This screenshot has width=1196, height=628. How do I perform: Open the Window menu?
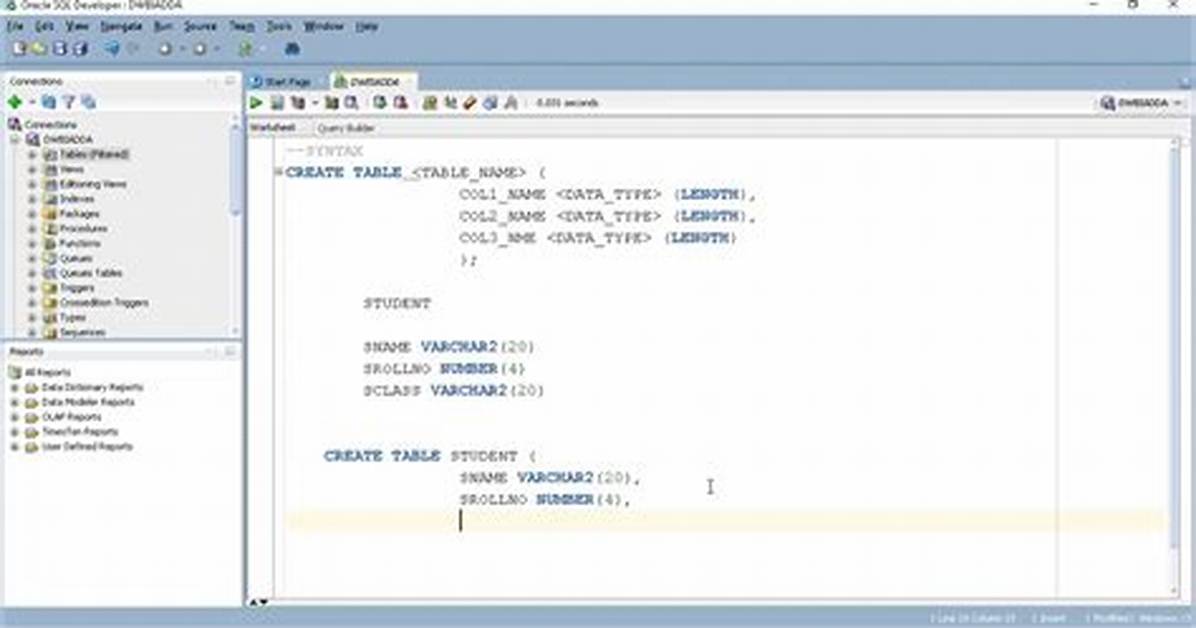[323, 26]
